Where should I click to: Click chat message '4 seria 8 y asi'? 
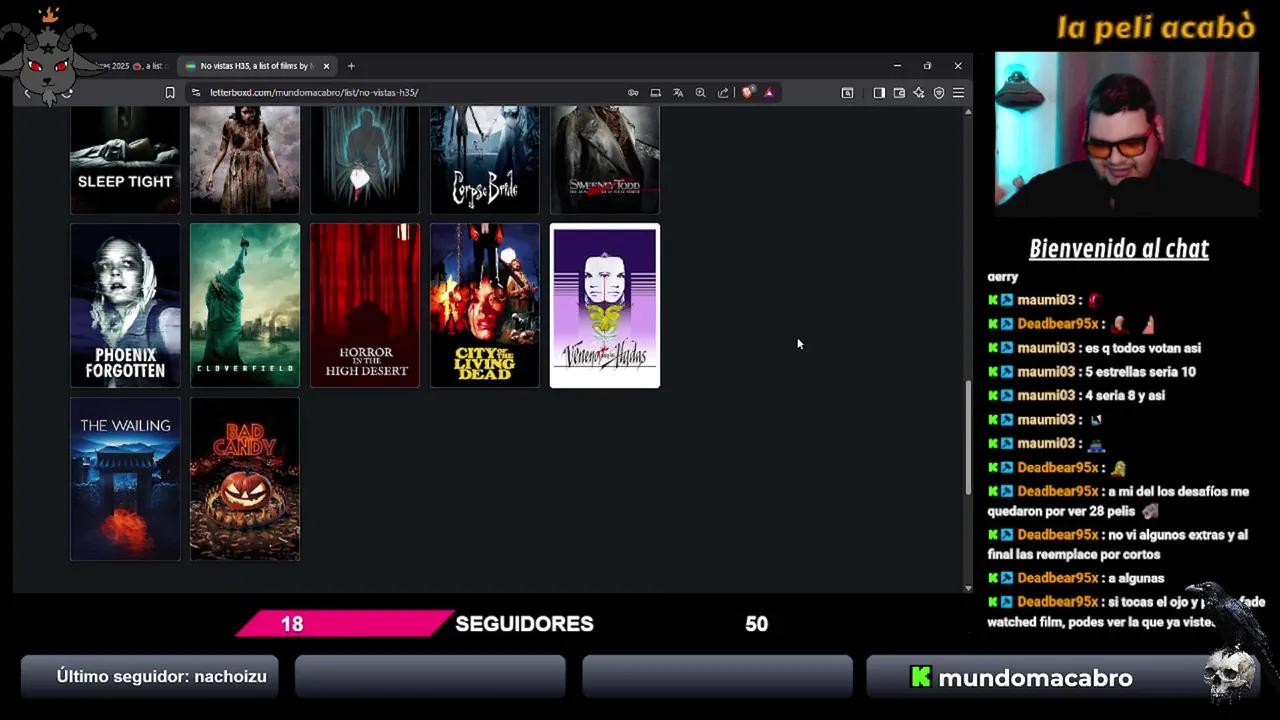[x=1124, y=396]
